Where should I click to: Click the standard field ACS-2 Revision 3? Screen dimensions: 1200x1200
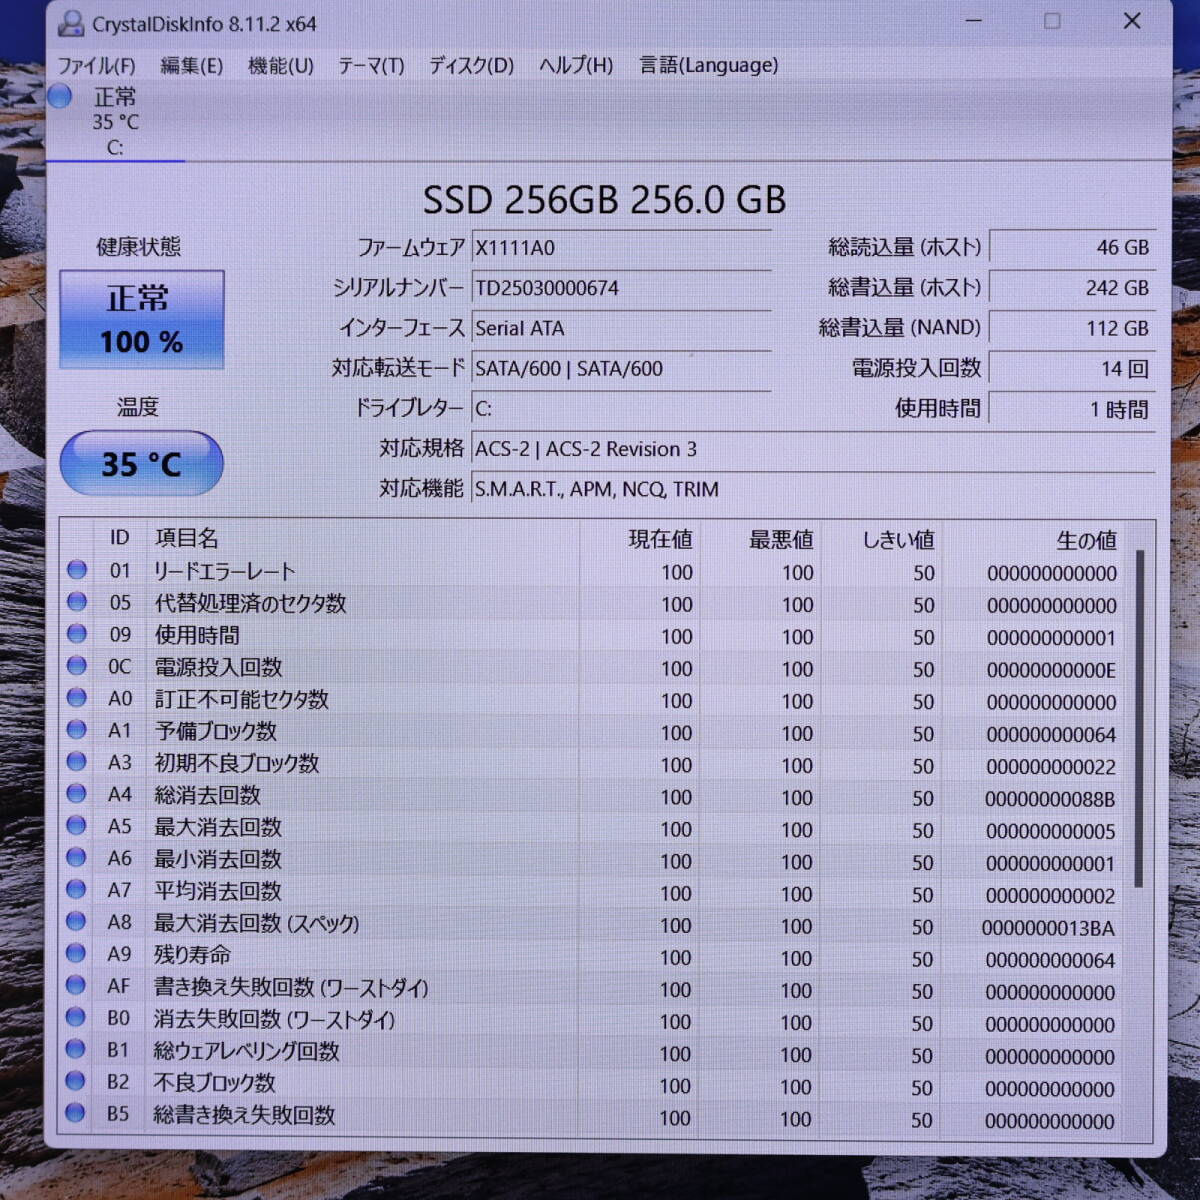[x=813, y=449]
